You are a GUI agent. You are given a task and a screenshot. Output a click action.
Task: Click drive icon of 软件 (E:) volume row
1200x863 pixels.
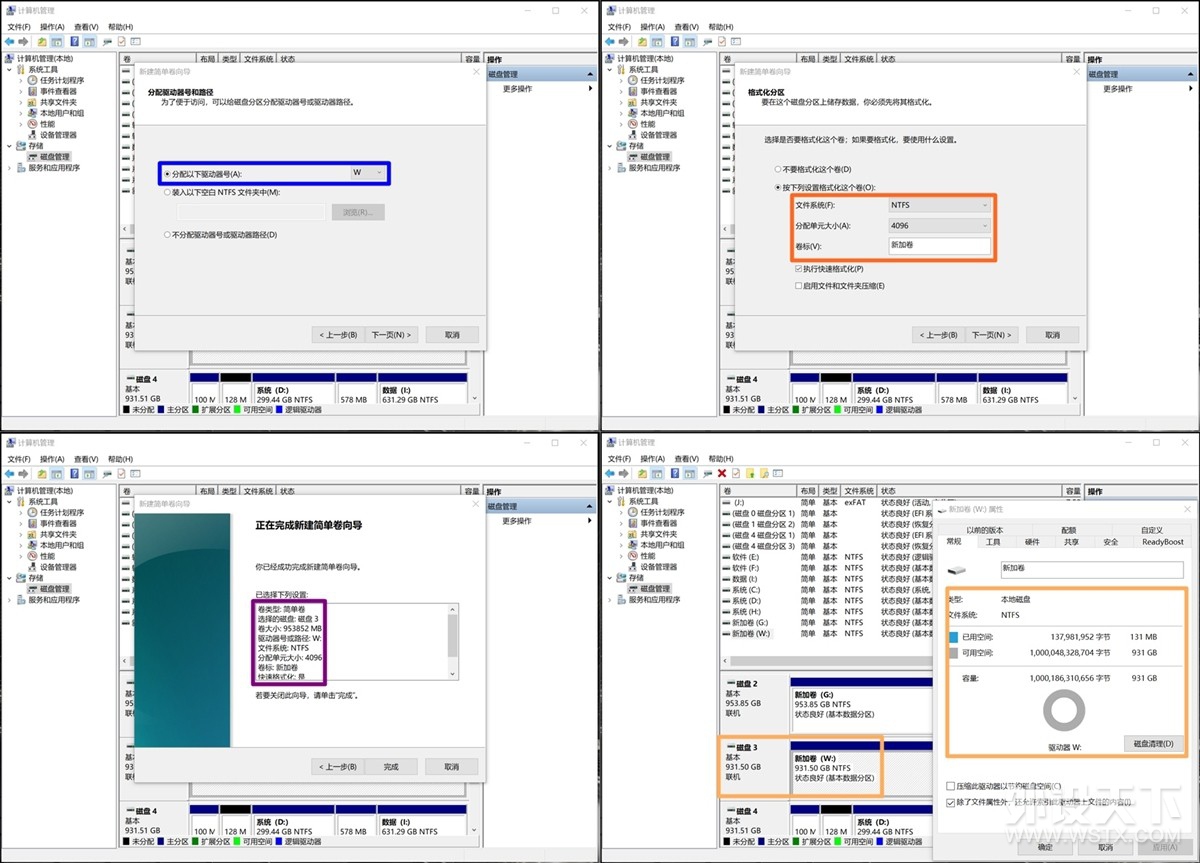click(x=727, y=557)
